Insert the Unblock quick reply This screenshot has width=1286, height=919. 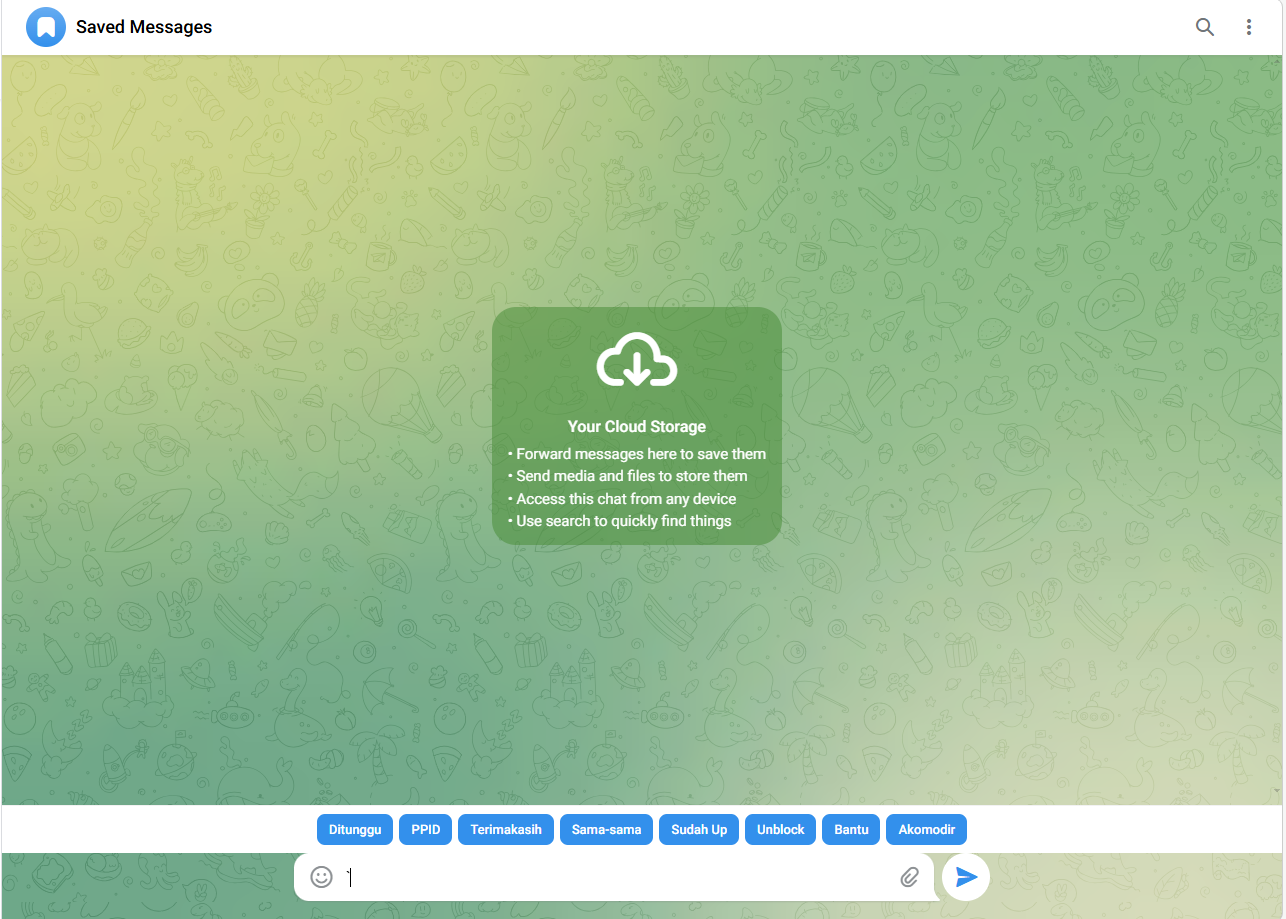click(x=781, y=830)
